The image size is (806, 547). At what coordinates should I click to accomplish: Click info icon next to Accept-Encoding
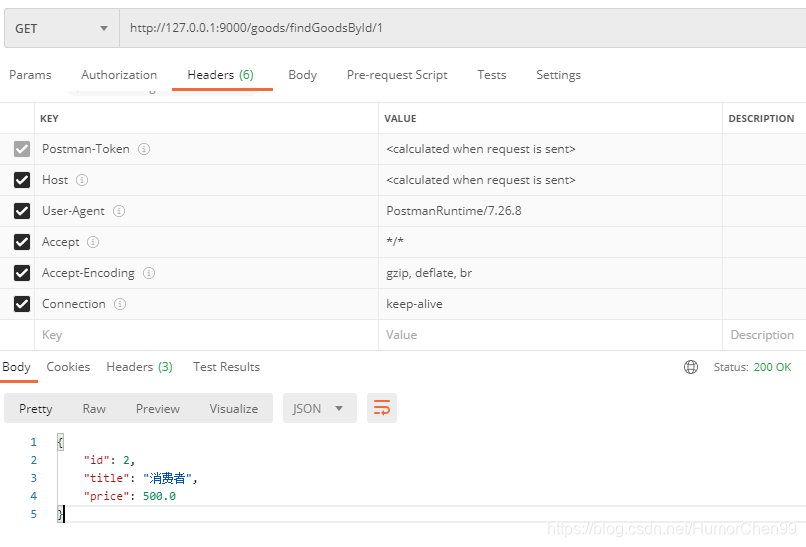pyautogui.click(x=149, y=273)
